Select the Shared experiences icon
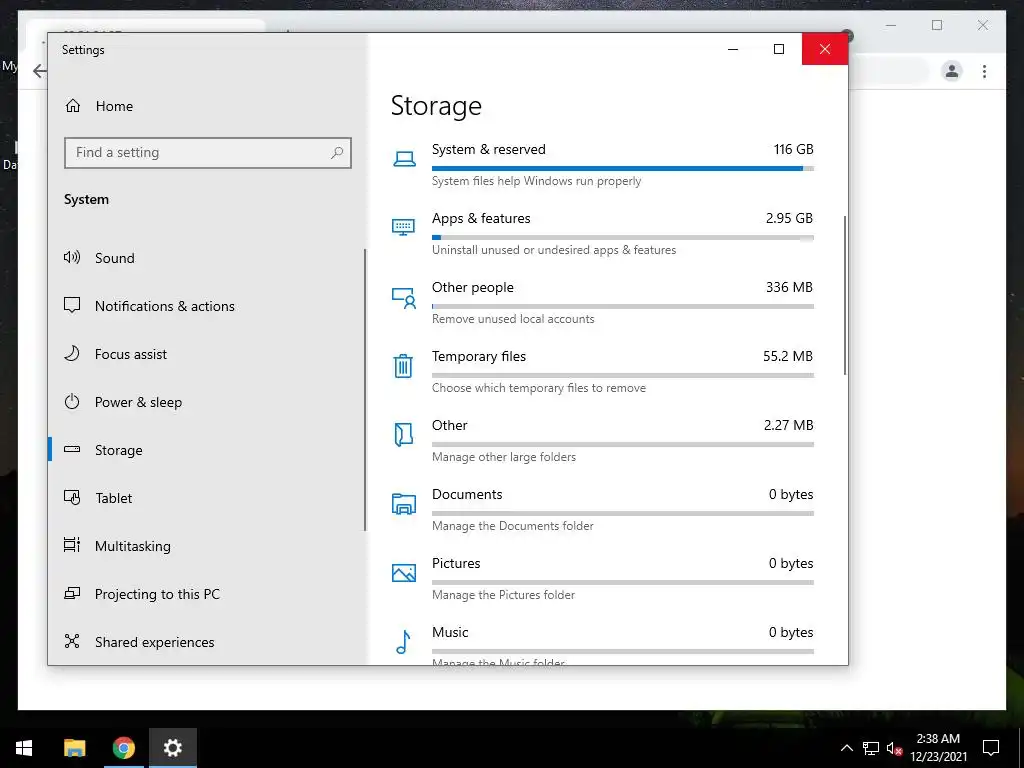This screenshot has height=768, width=1024. click(72, 641)
